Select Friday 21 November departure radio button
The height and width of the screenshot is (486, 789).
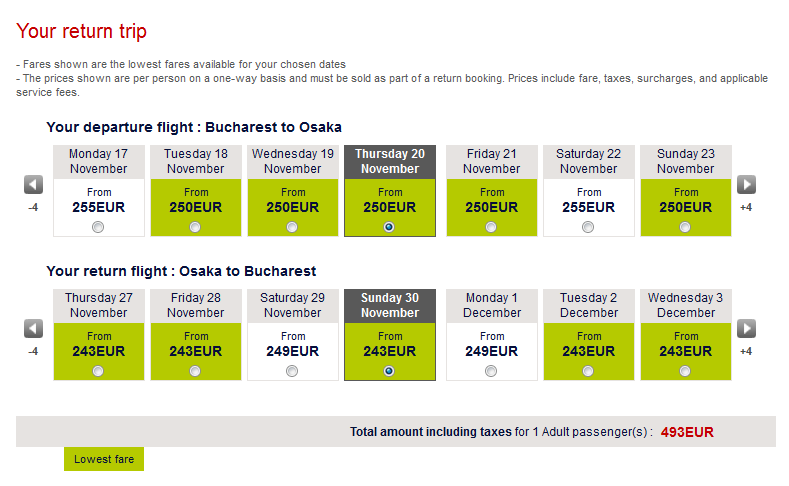click(x=491, y=227)
